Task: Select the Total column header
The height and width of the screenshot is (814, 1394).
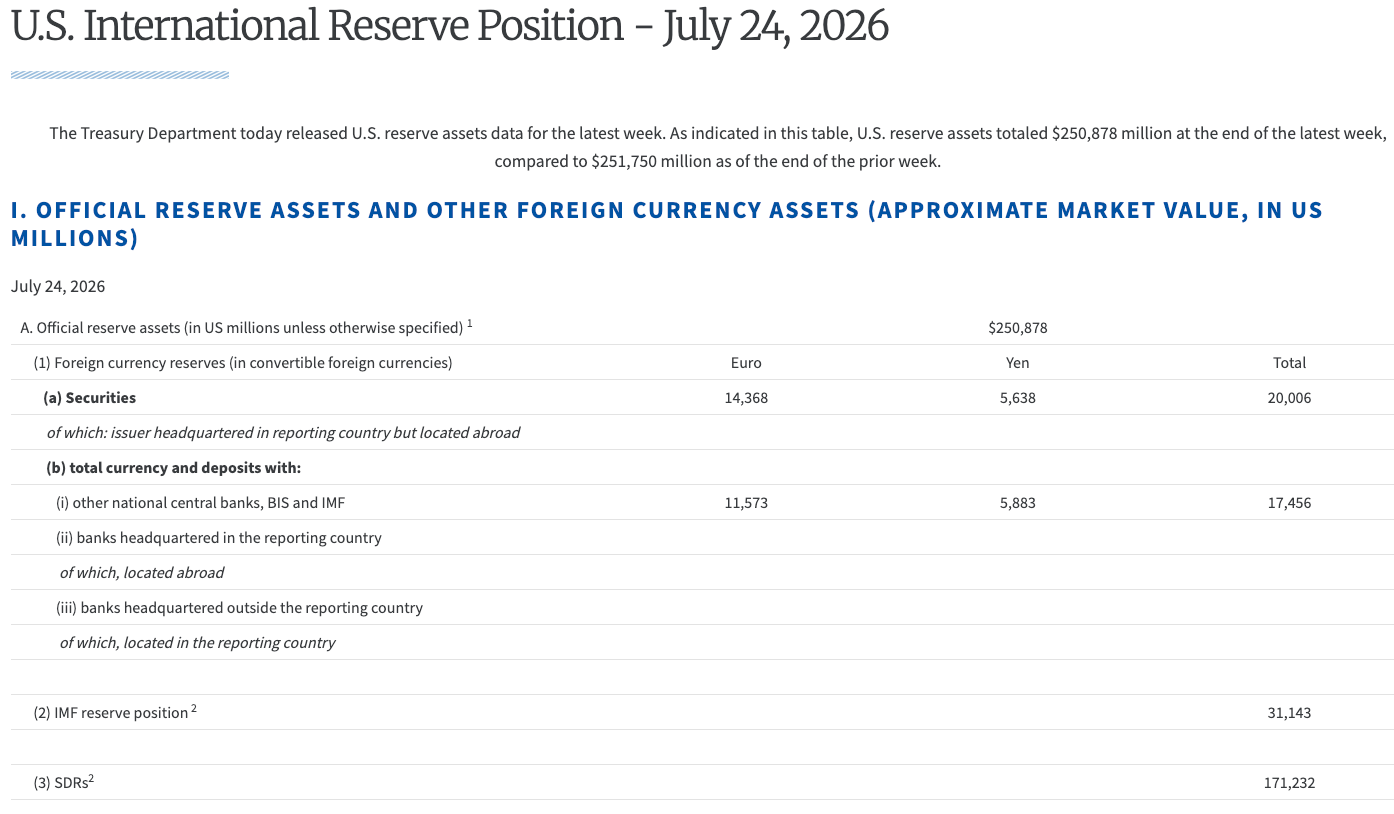Action: click(x=1289, y=363)
